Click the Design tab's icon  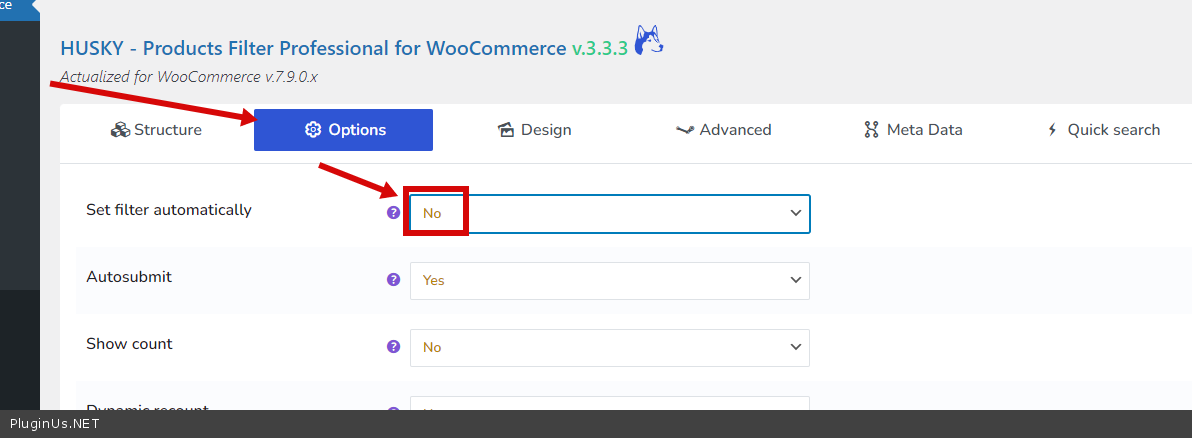tap(505, 130)
